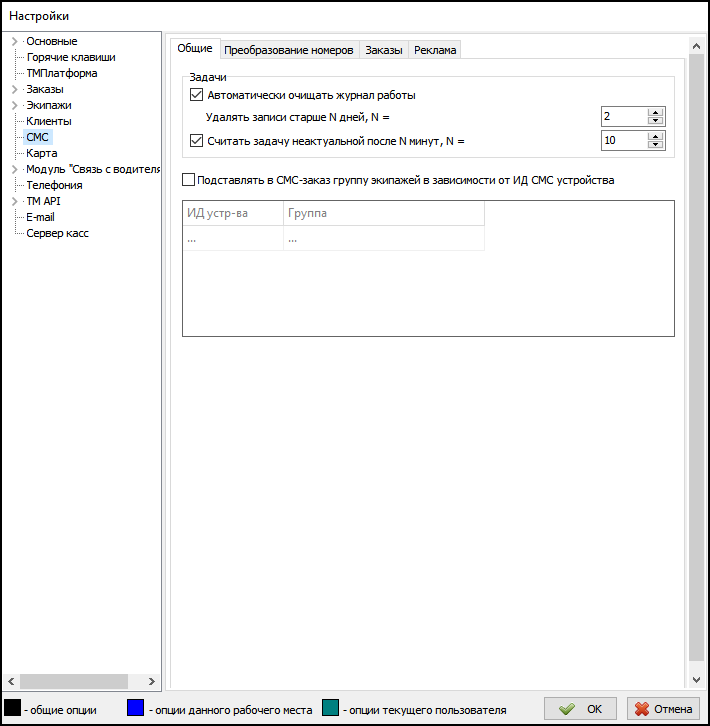Enable automatic work journal cleanup checkbox
The height and width of the screenshot is (726, 710).
pyautogui.click(x=196, y=96)
